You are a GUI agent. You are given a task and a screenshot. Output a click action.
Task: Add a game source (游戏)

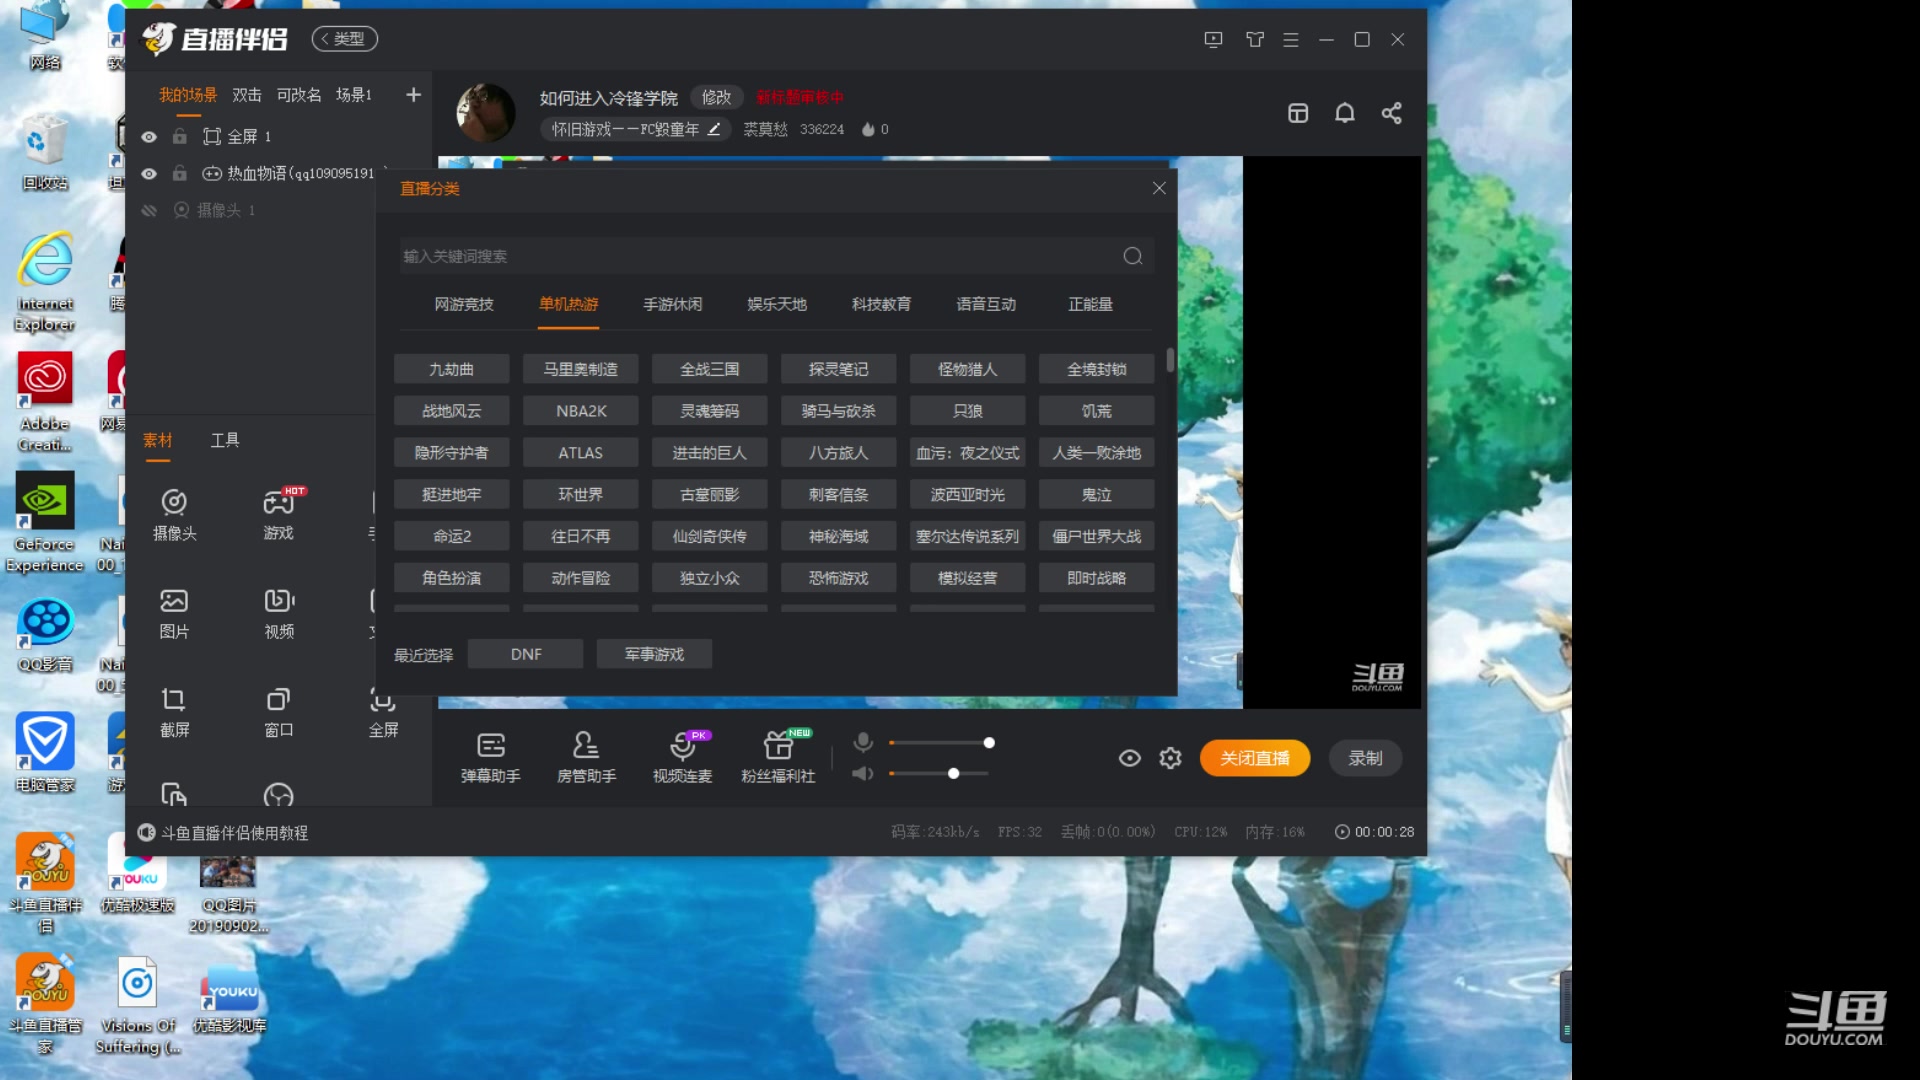(279, 515)
